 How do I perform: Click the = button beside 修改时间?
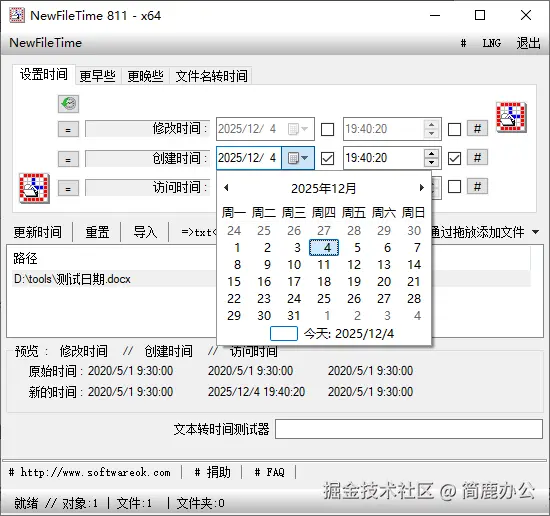(68, 130)
